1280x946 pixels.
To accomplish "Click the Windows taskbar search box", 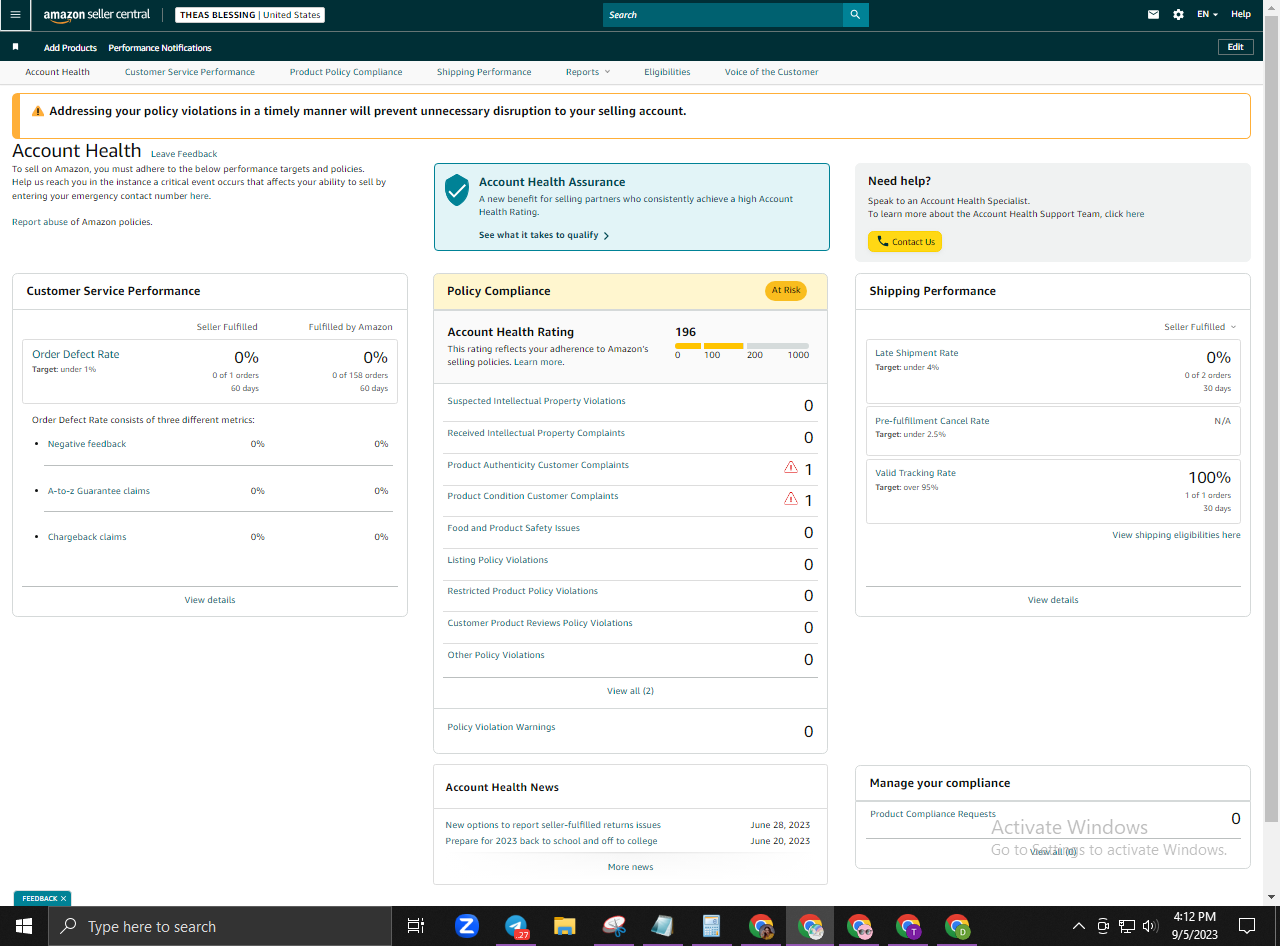I will (220, 926).
